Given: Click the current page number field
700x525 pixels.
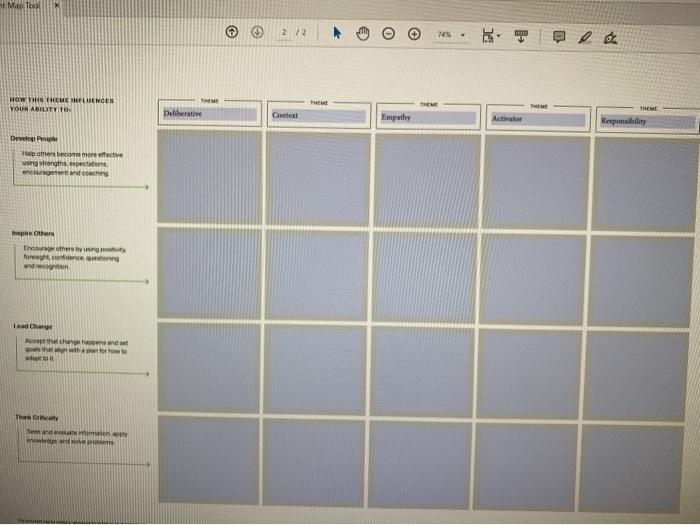Looking at the screenshot, I should tap(284, 33).
